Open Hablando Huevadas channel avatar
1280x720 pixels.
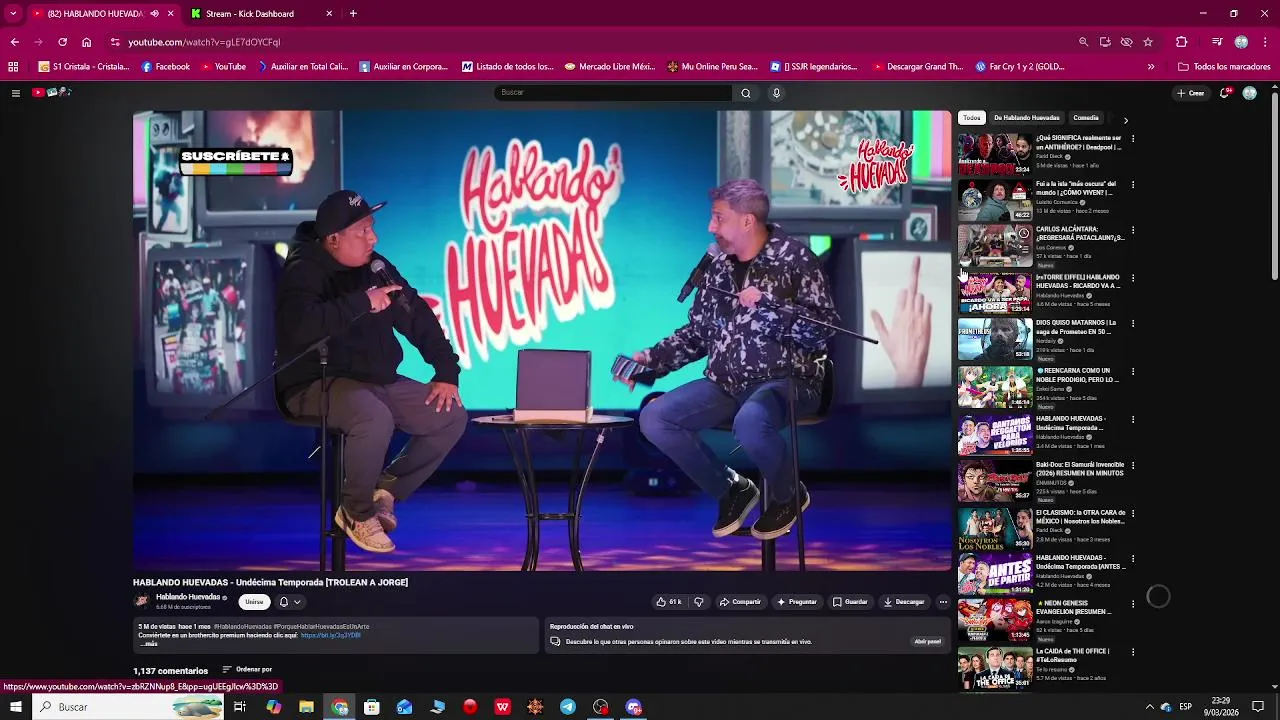(x=142, y=601)
